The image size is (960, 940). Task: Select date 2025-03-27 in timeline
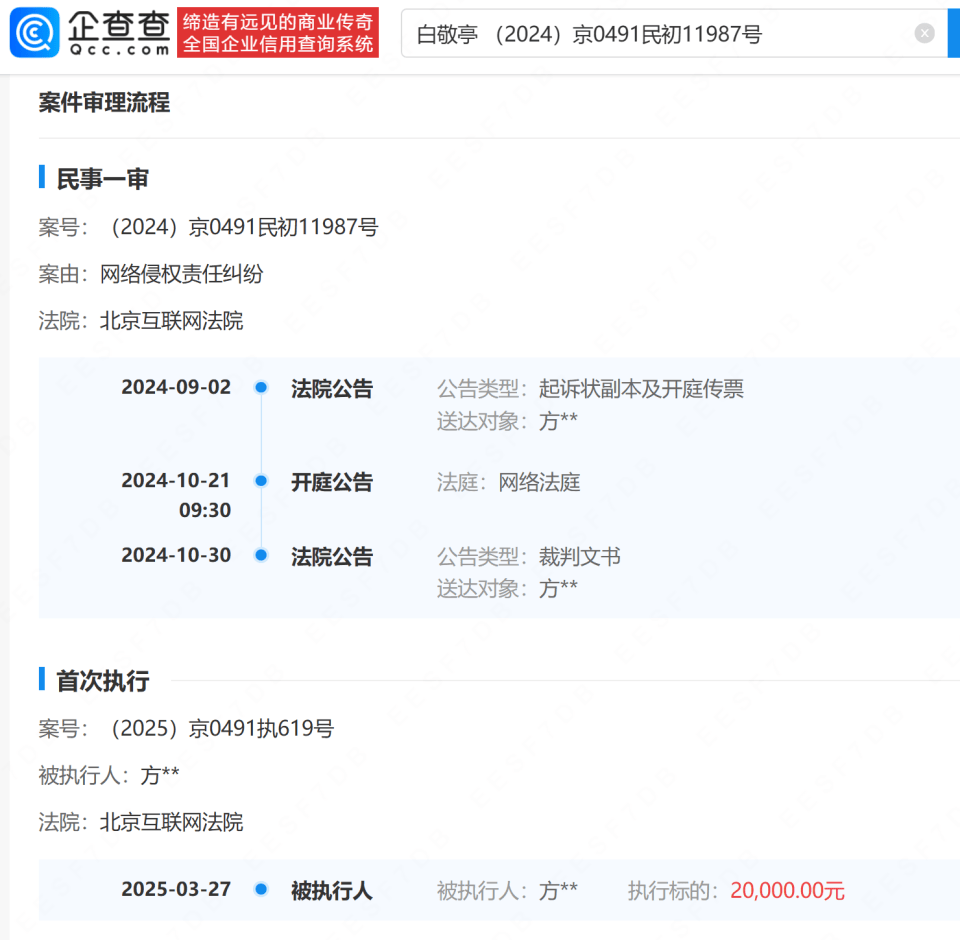(x=176, y=889)
